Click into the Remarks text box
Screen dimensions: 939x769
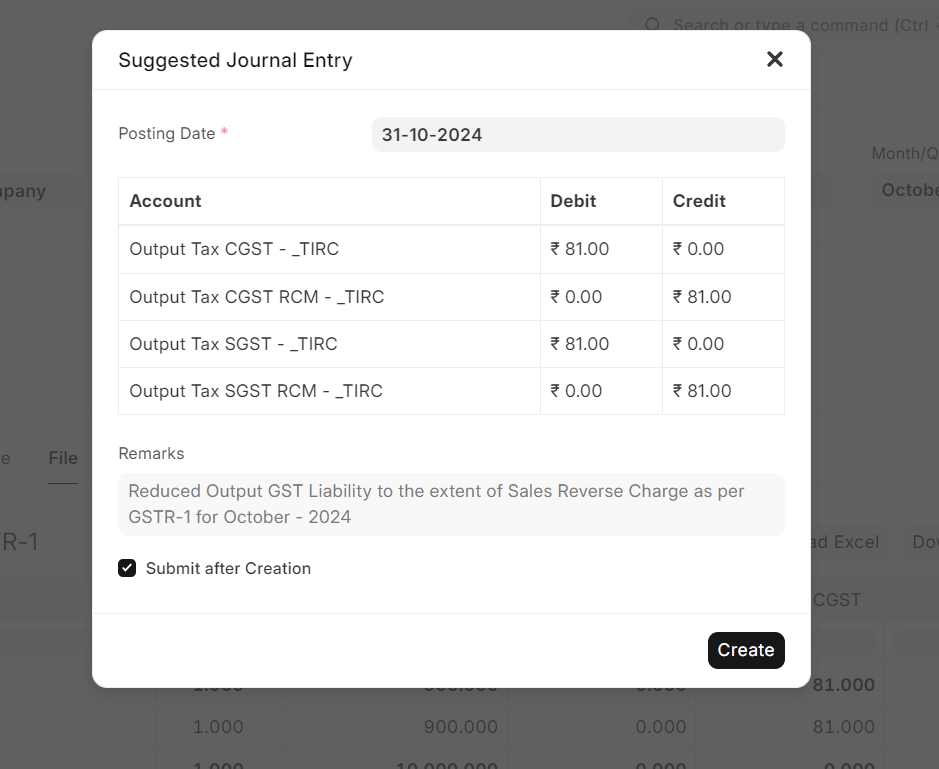point(451,504)
